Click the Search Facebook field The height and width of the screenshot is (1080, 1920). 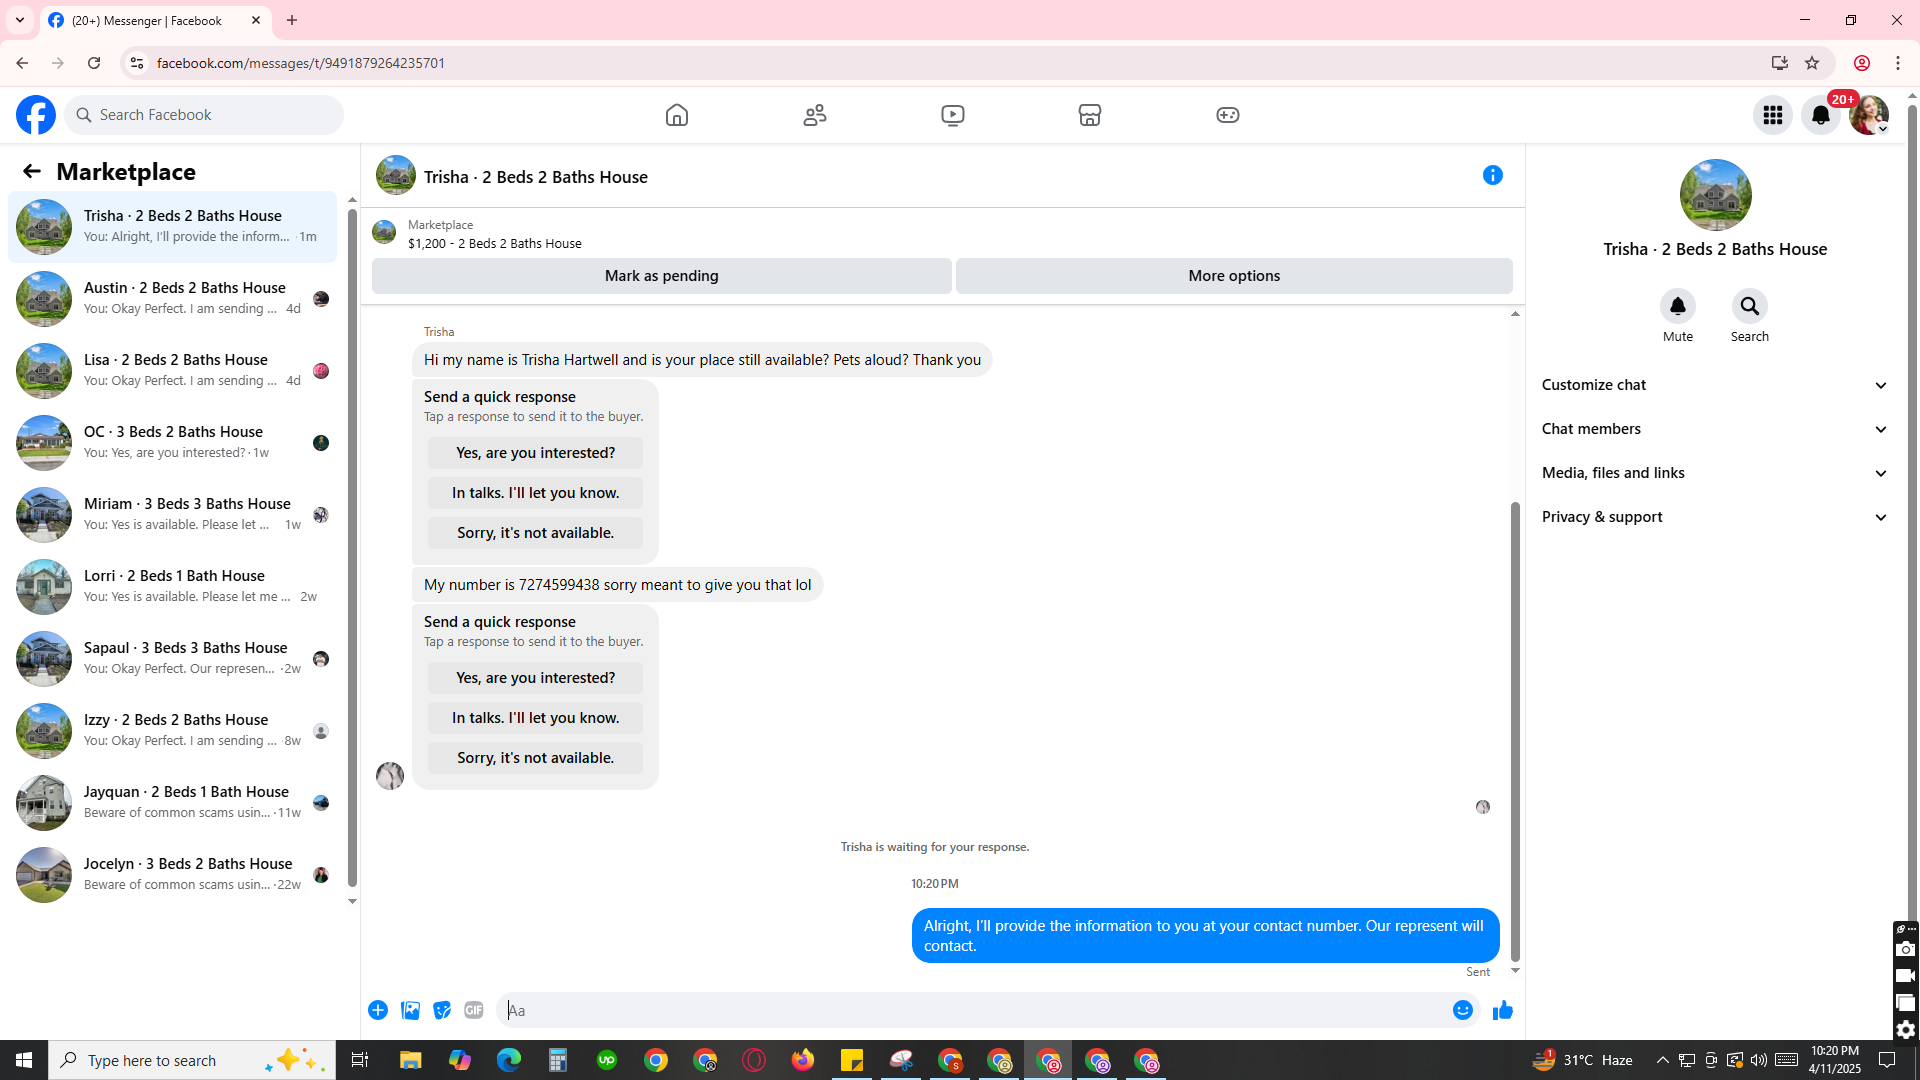click(204, 115)
